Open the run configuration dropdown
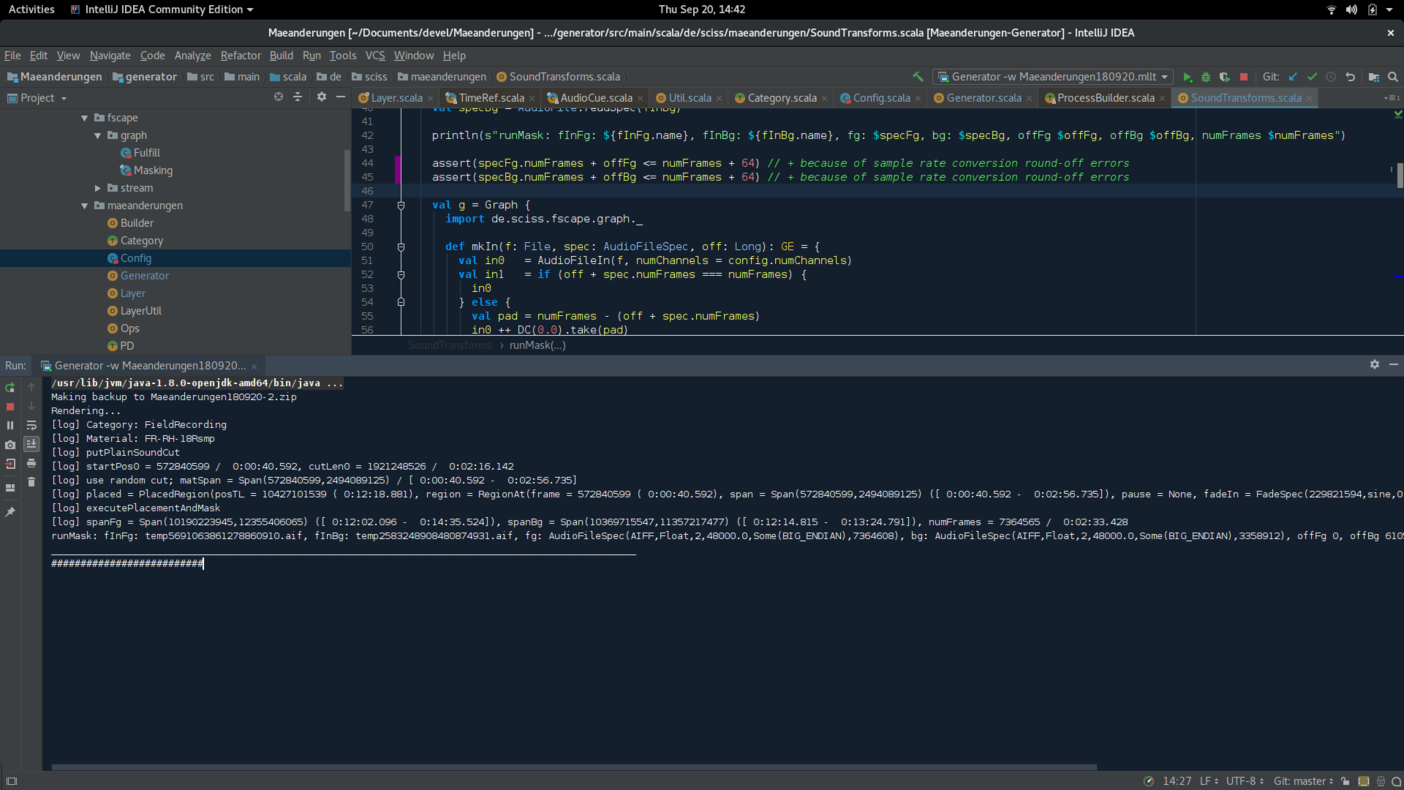This screenshot has height=790, width=1404. (1052, 77)
